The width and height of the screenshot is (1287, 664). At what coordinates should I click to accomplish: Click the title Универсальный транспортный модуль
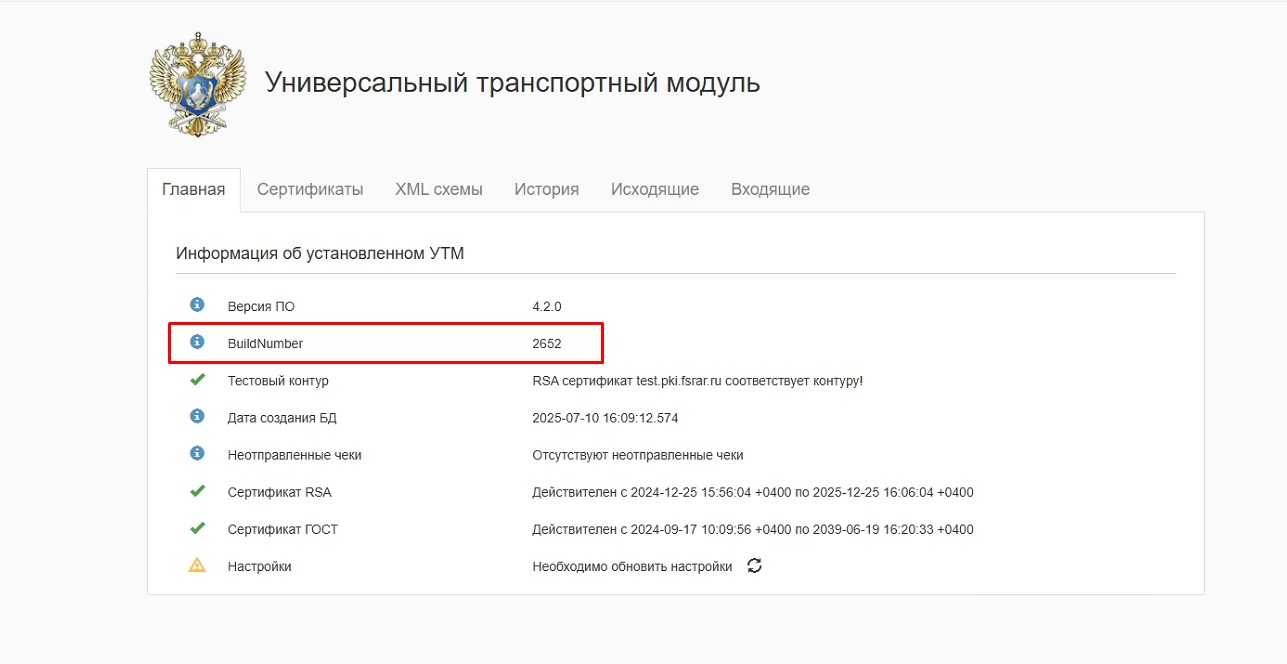coord(512,83)
